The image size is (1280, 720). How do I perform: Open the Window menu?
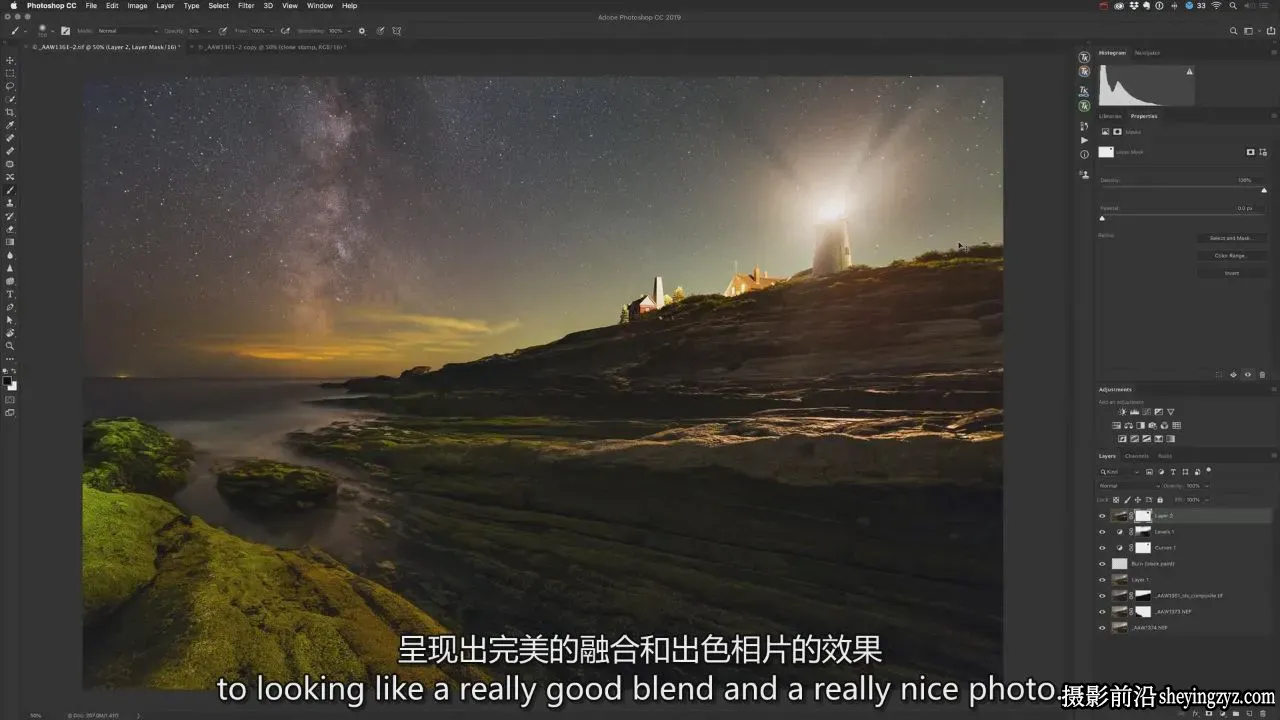point(320,6)
